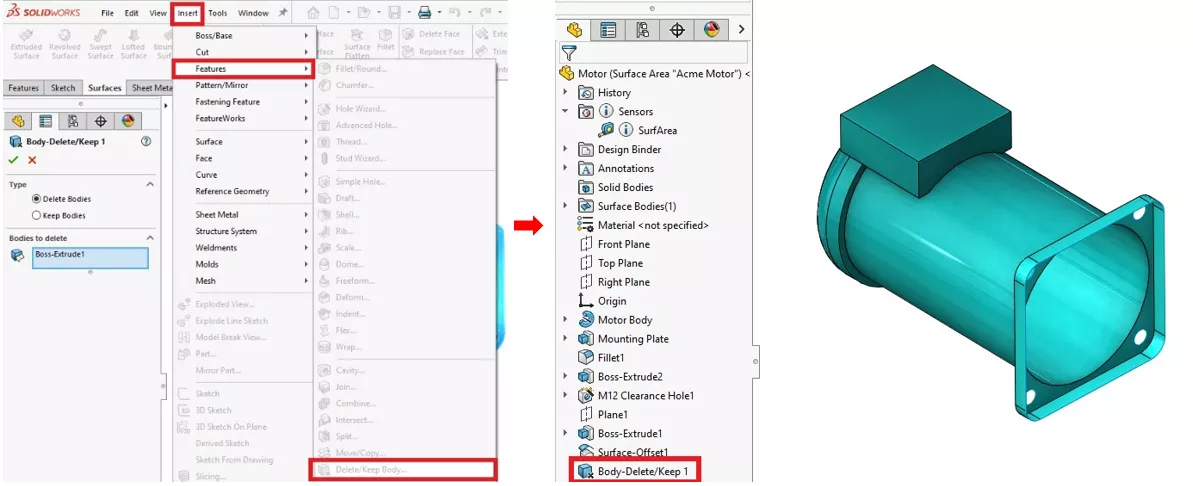Screen dimensions: 1193x486
Task: Click Replace Face in Surfaces ribbon
Action: click(x=433, y=52)
